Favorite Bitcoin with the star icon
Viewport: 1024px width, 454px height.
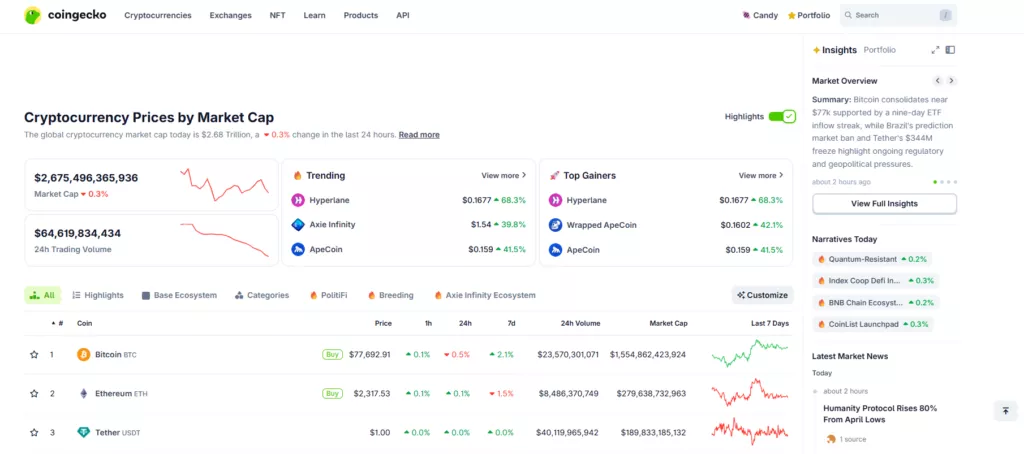[34, 355]
